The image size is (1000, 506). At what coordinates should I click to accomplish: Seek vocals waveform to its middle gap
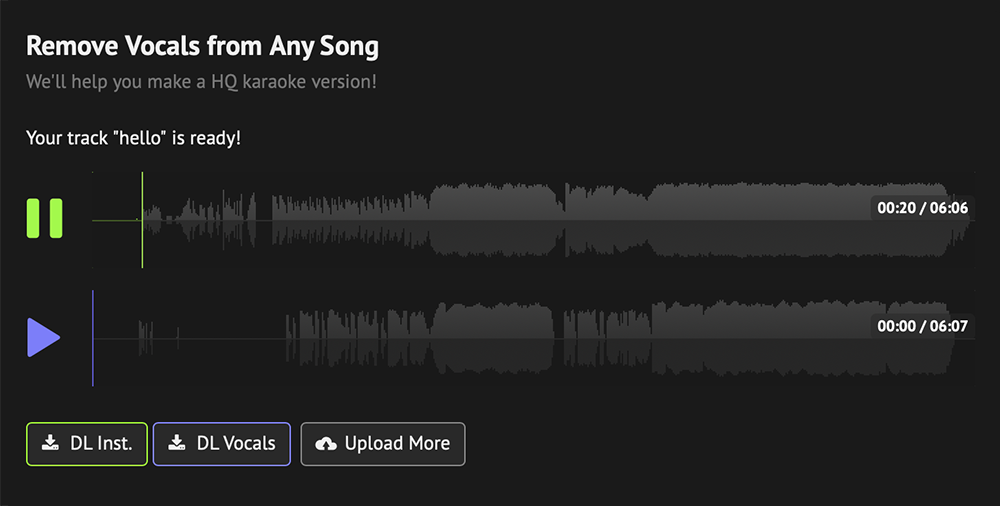559,337
